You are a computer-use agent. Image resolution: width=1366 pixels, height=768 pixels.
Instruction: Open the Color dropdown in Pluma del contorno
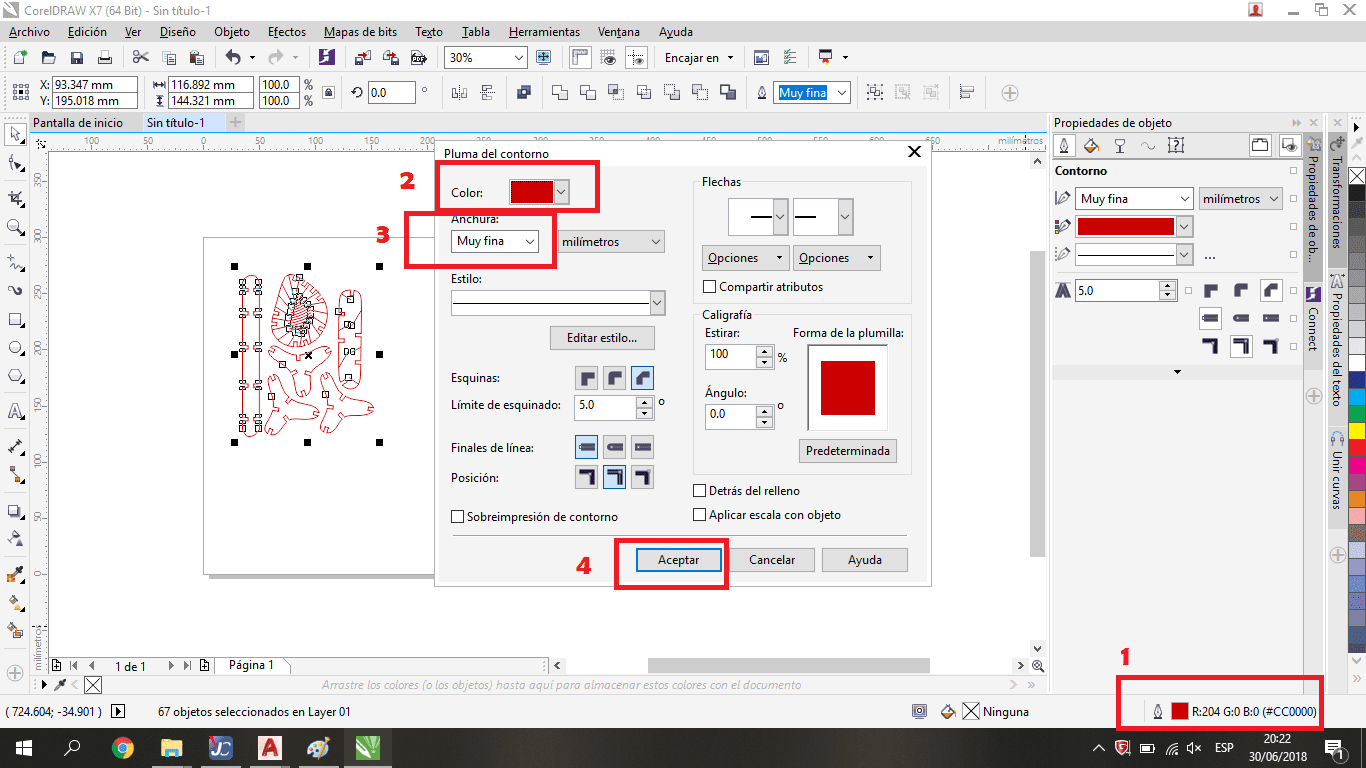[562, 192]
